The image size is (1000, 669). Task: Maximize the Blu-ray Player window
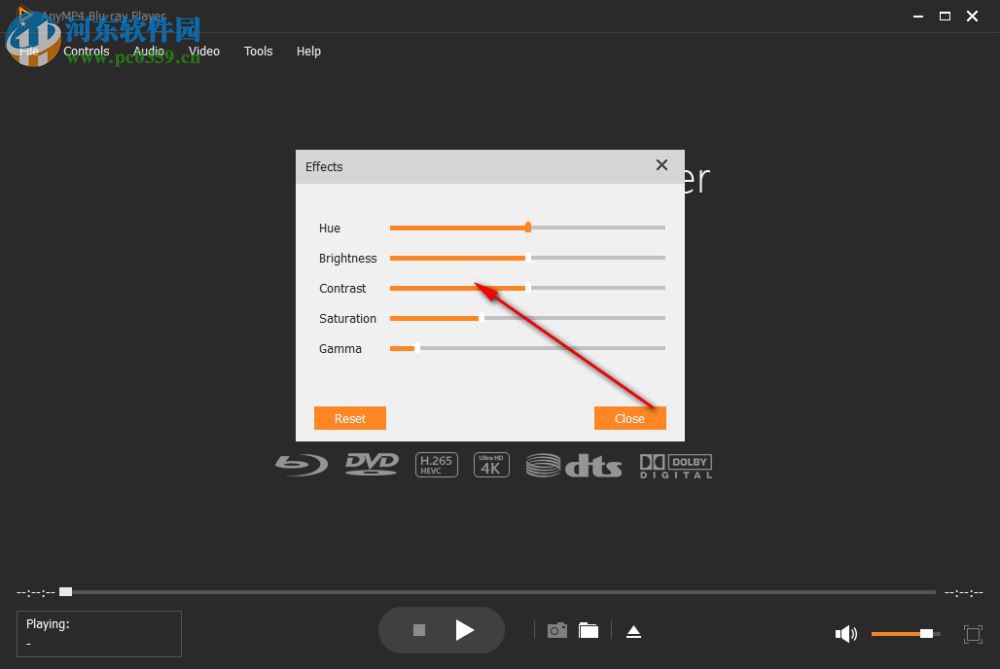click(x=945, y=17)
